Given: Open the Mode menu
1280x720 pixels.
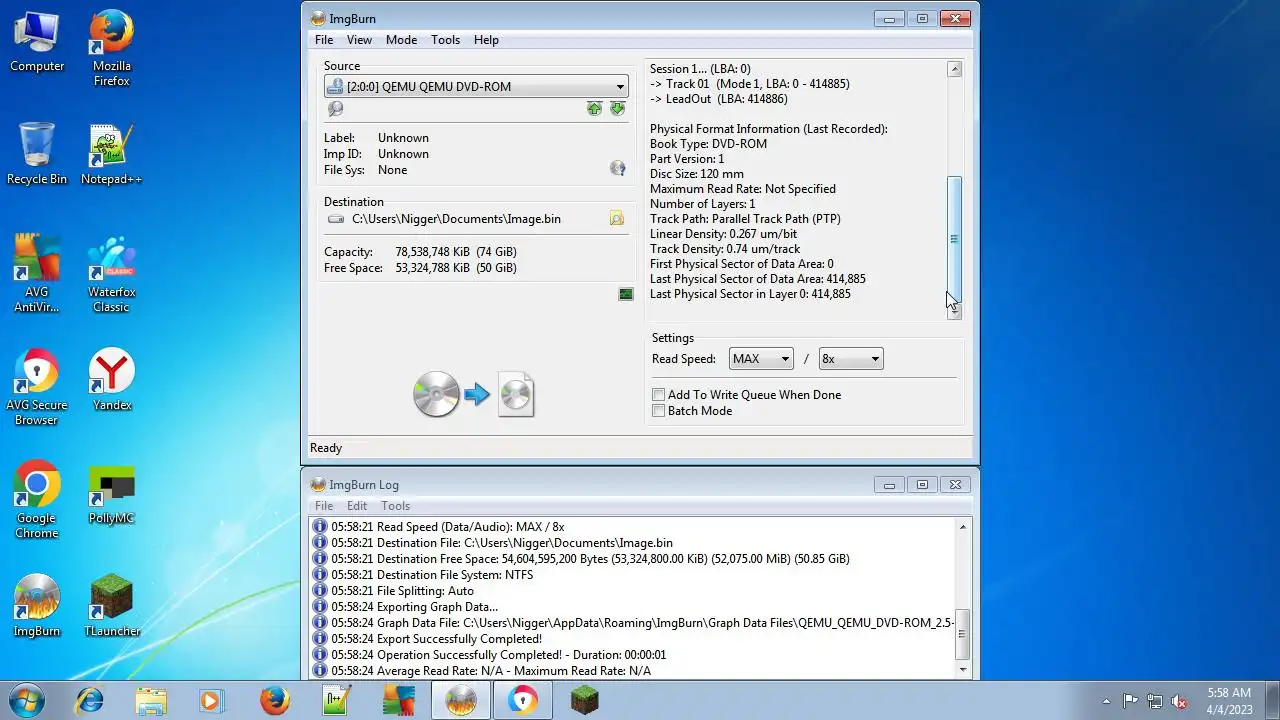Looking at the screenshot, I should click(401, 40).
